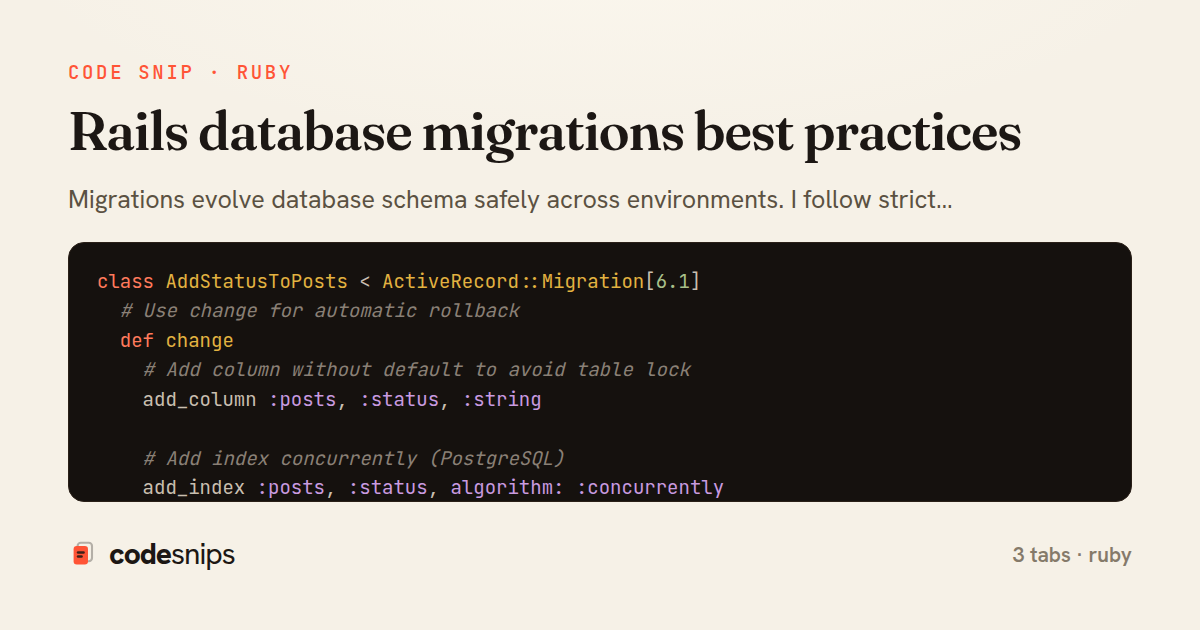Click the comment "# Use change for automatic rollback"
Screen dimensions: 1200x630
pyautogui.click(x=320, y=311)
